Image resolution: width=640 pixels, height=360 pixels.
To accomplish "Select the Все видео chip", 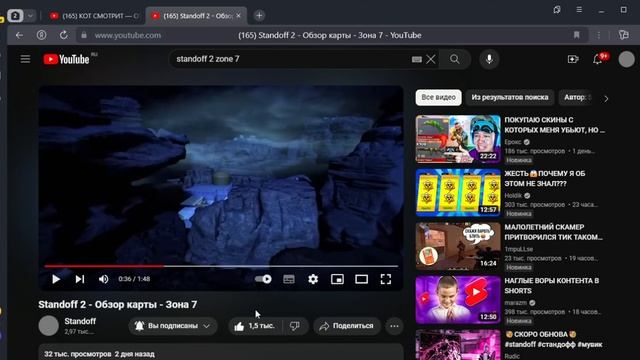I will coord(438,98).
